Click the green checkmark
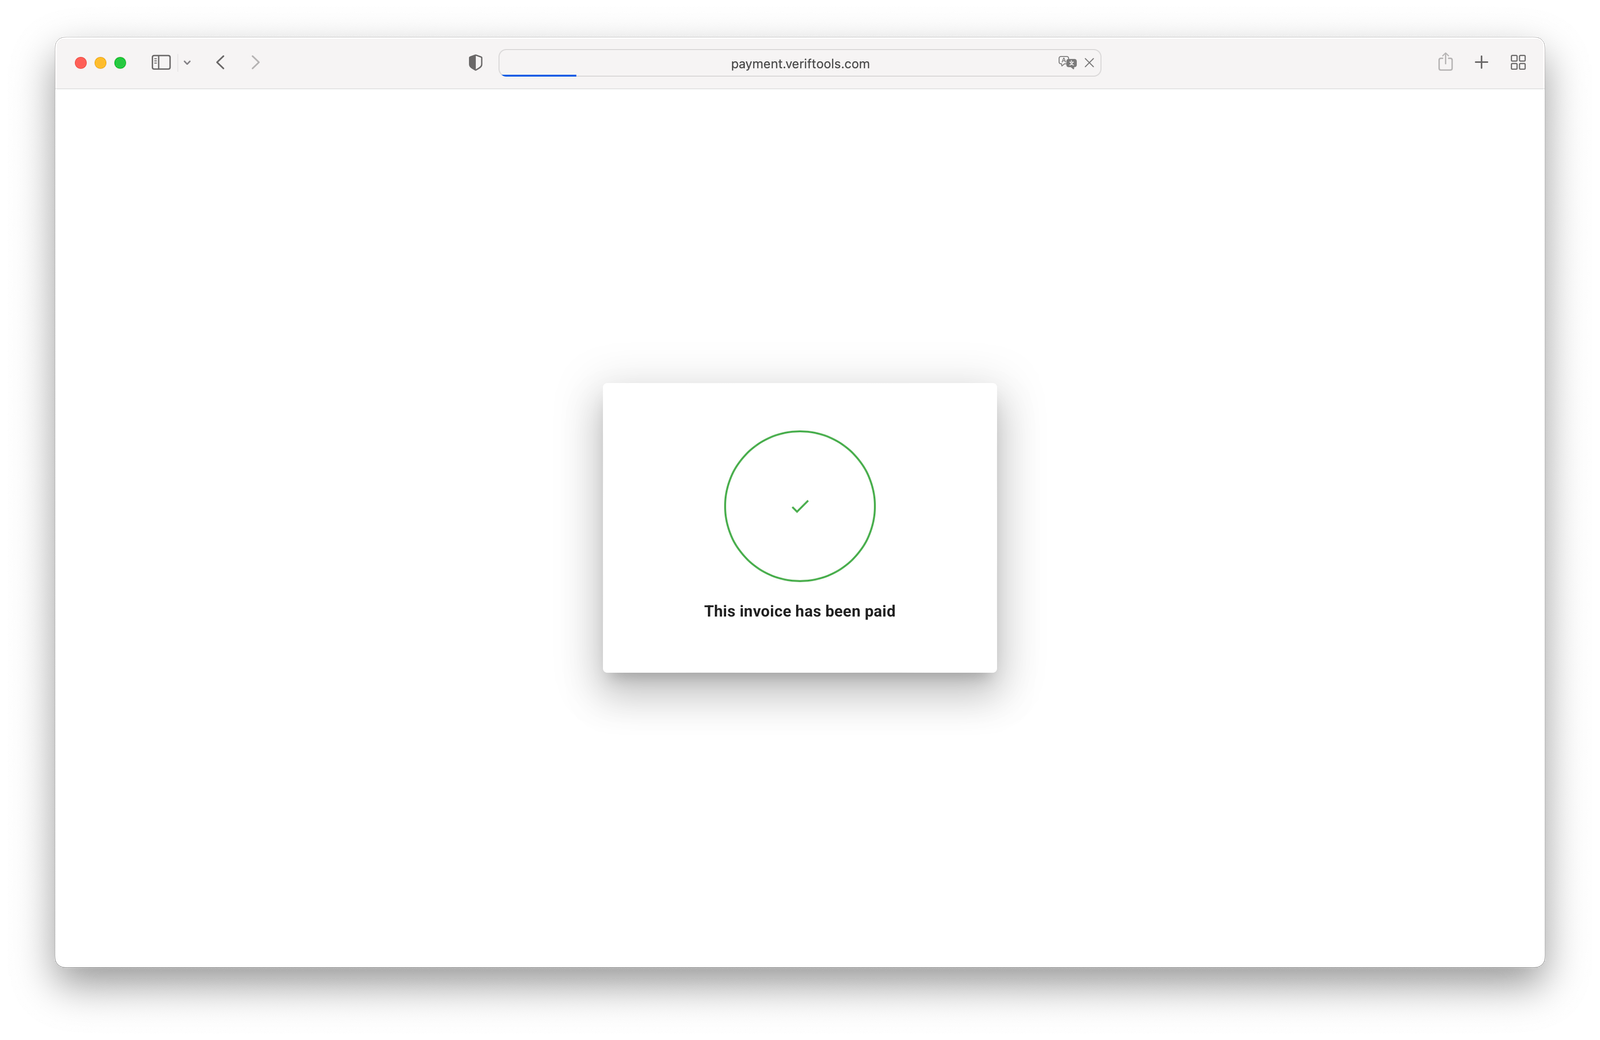This screenshot has width=1600, height=1040. pos(800,507)
